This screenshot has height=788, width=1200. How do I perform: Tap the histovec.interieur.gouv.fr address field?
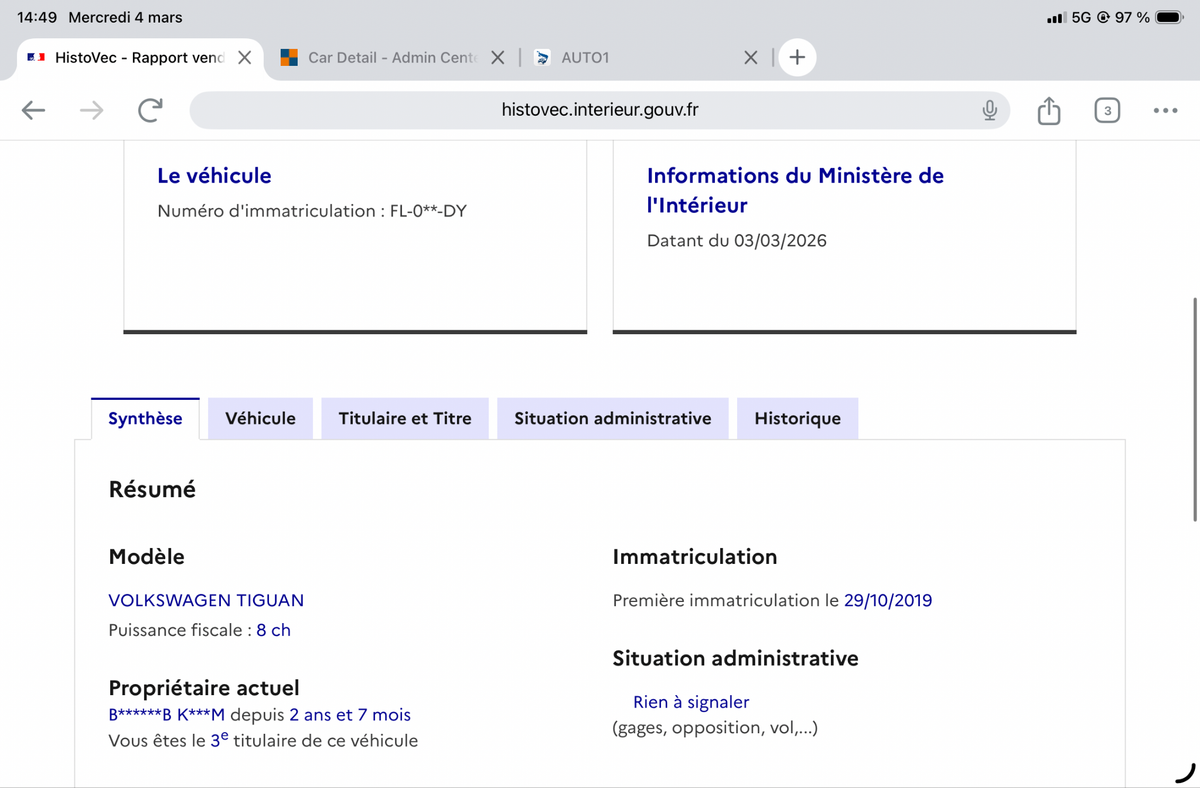pos(600,110)
